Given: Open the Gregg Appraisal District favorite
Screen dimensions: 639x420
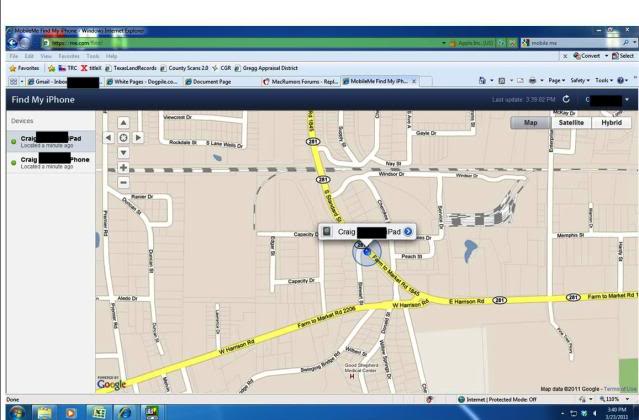Looking at the screenshot, I should [267, 68].
